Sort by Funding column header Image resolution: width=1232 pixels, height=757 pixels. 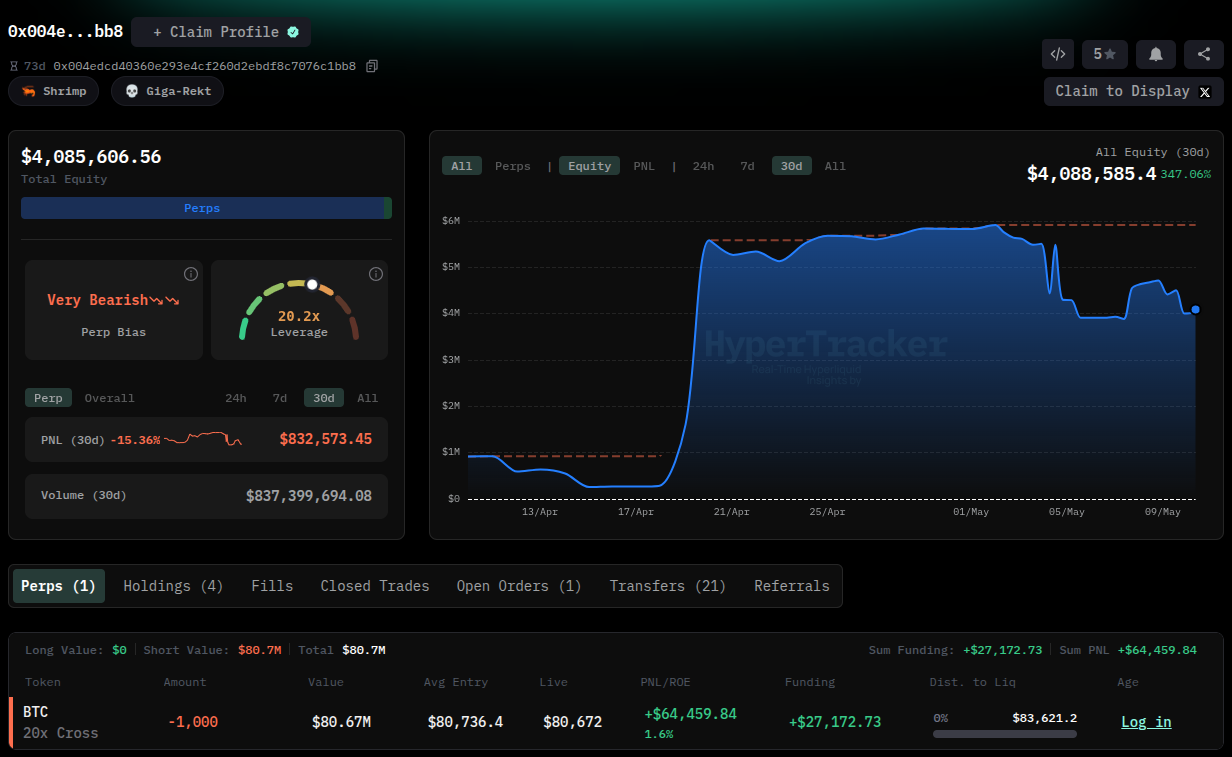810,682
